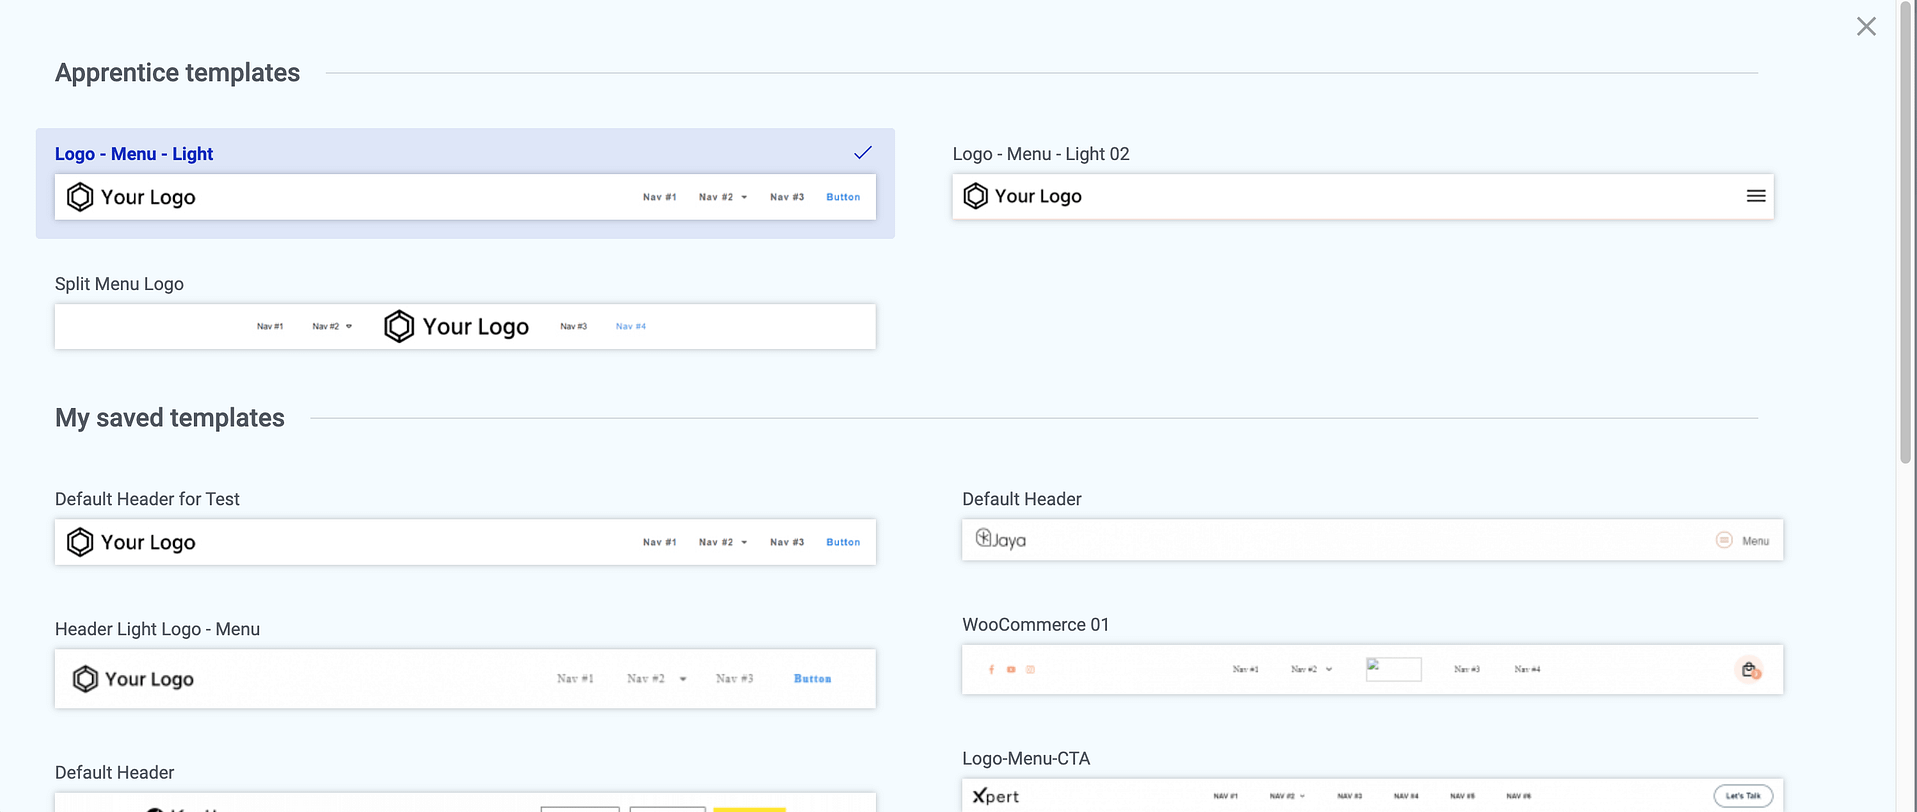
Task: Click the blue Button link in Default Header for Test
Action: tap(842, 542)
